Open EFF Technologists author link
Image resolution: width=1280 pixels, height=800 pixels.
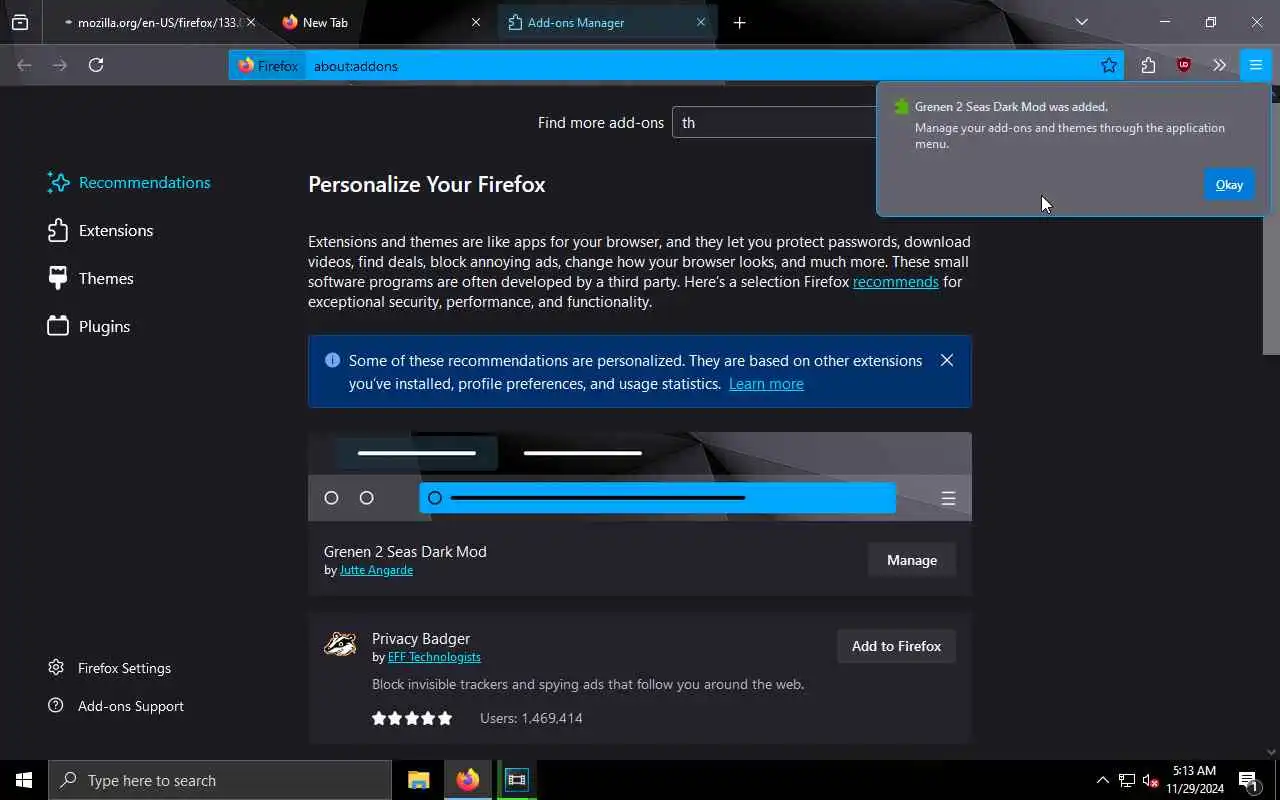434,657
